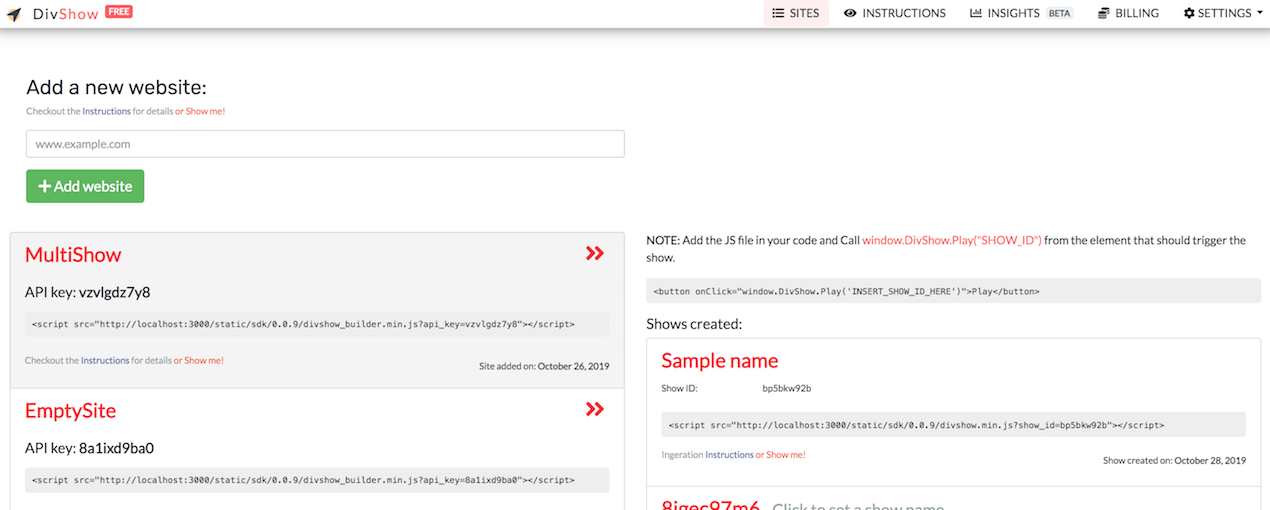Click the www.example.com input field
The width and height of the screenshot is (1270, 510).
pos(325,144)
